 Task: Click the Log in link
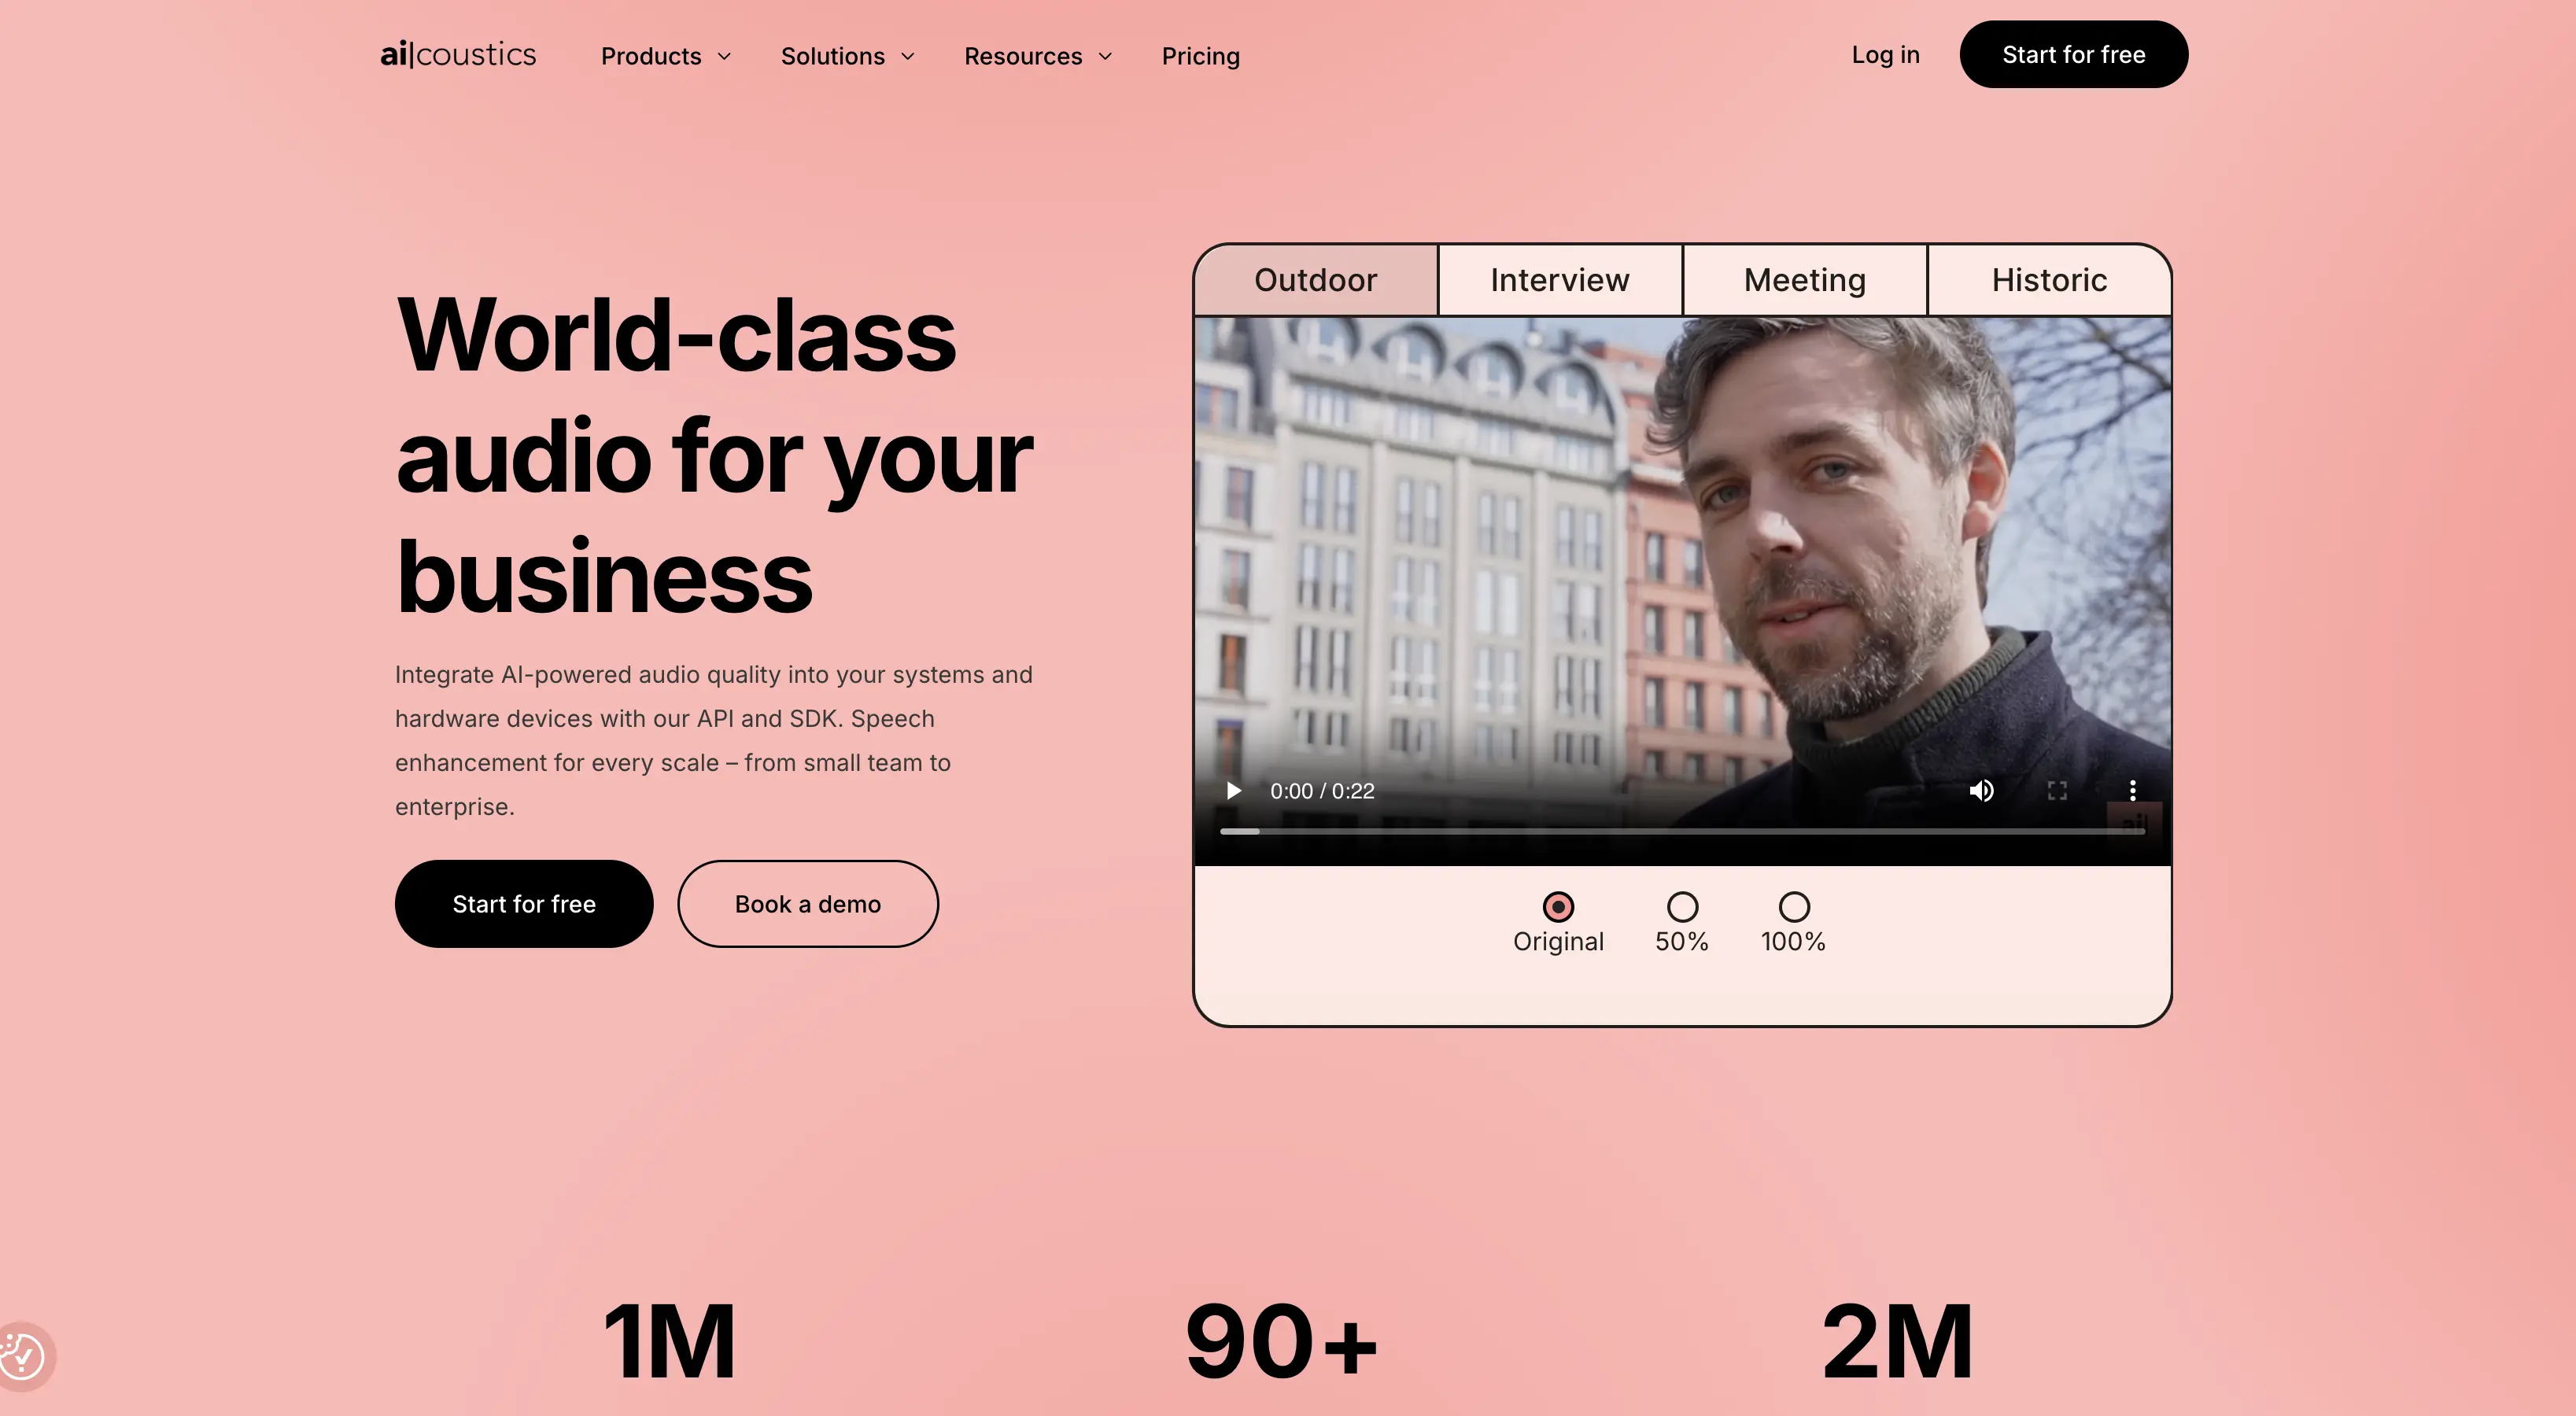tap(1887, 54)
